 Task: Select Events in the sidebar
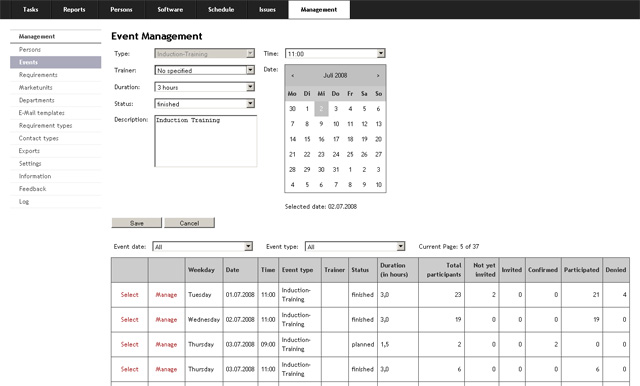click(x=56, y=62)
